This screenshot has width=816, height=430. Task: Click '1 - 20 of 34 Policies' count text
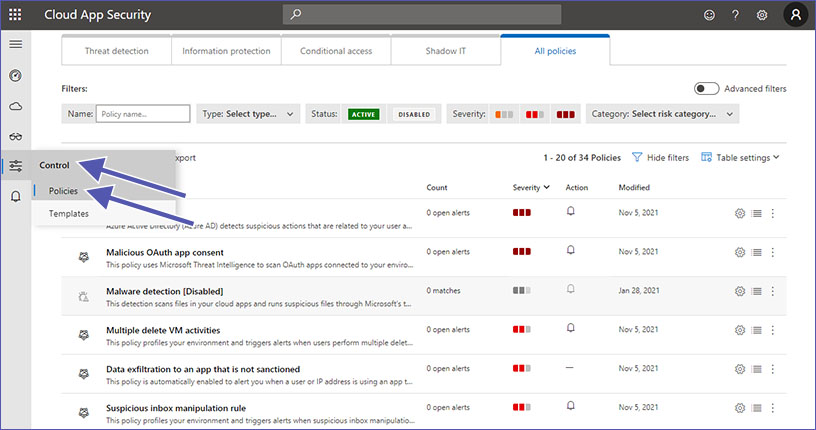point(582,157)
